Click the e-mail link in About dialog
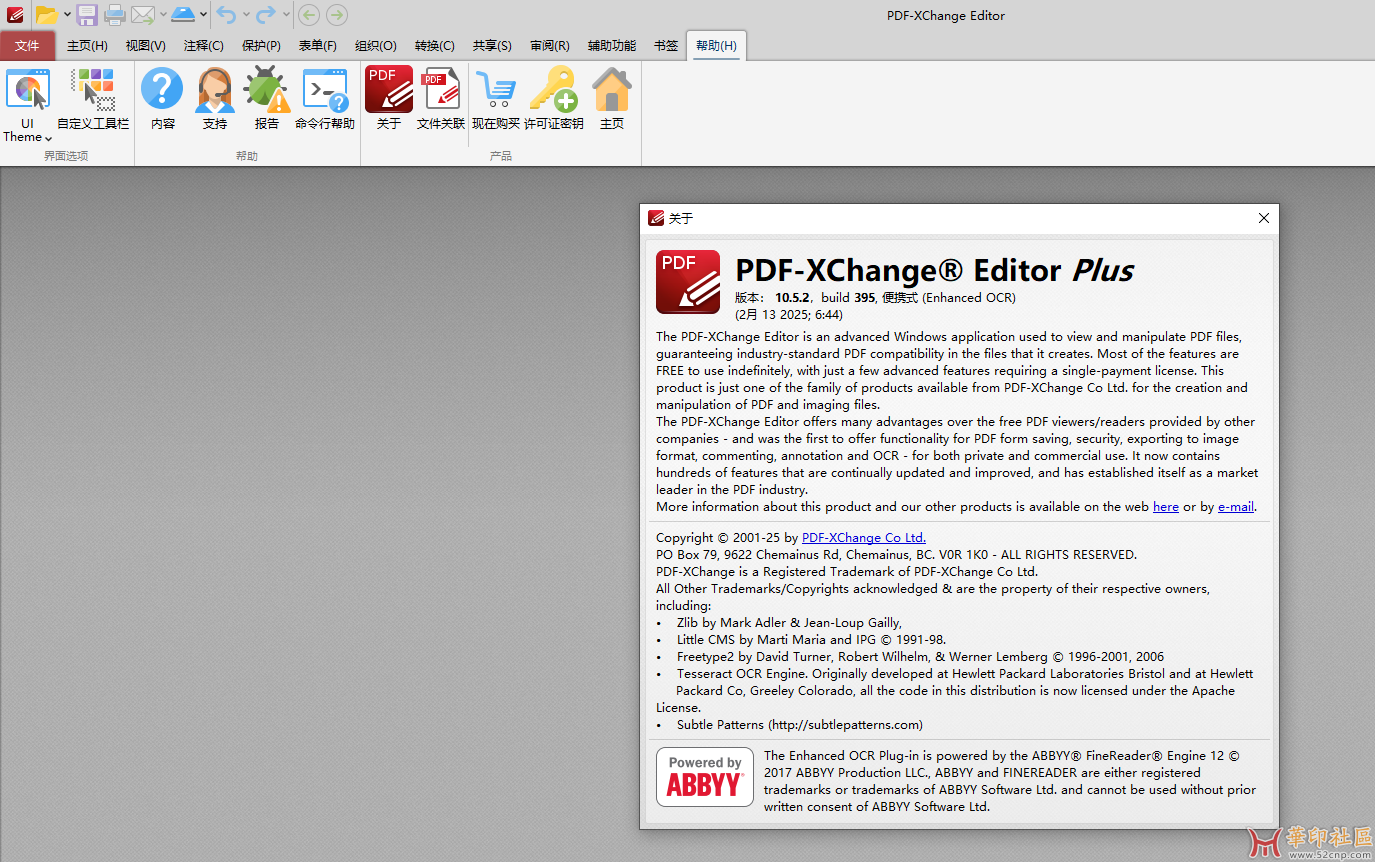 [x=1236, y=506]
